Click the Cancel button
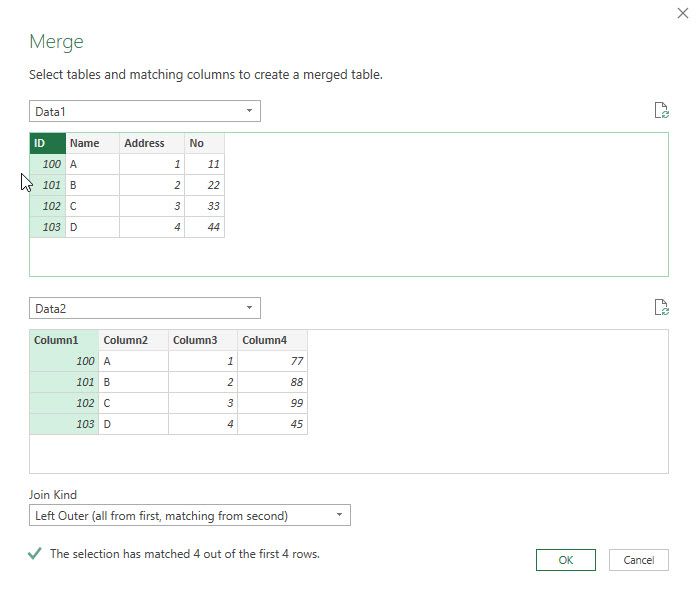Image resolution: width=699 pixels, height=600 pixels. [639, 560]
